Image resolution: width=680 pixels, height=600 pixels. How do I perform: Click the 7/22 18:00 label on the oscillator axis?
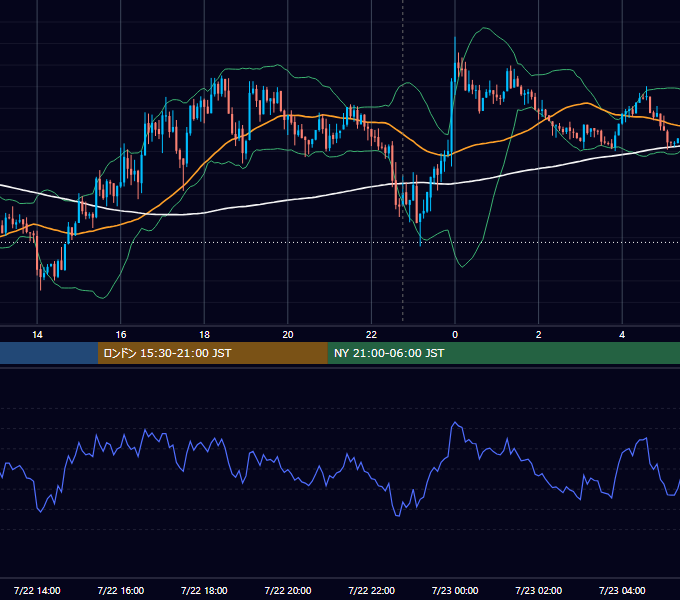204,590
